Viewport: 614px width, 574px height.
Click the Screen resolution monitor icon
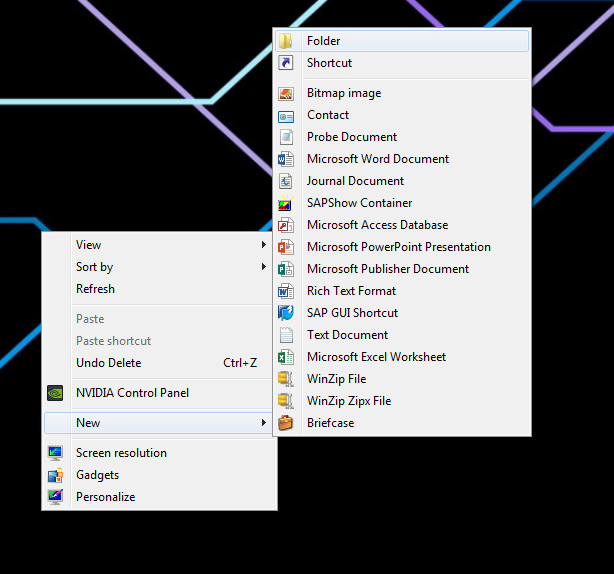point(55,453)
